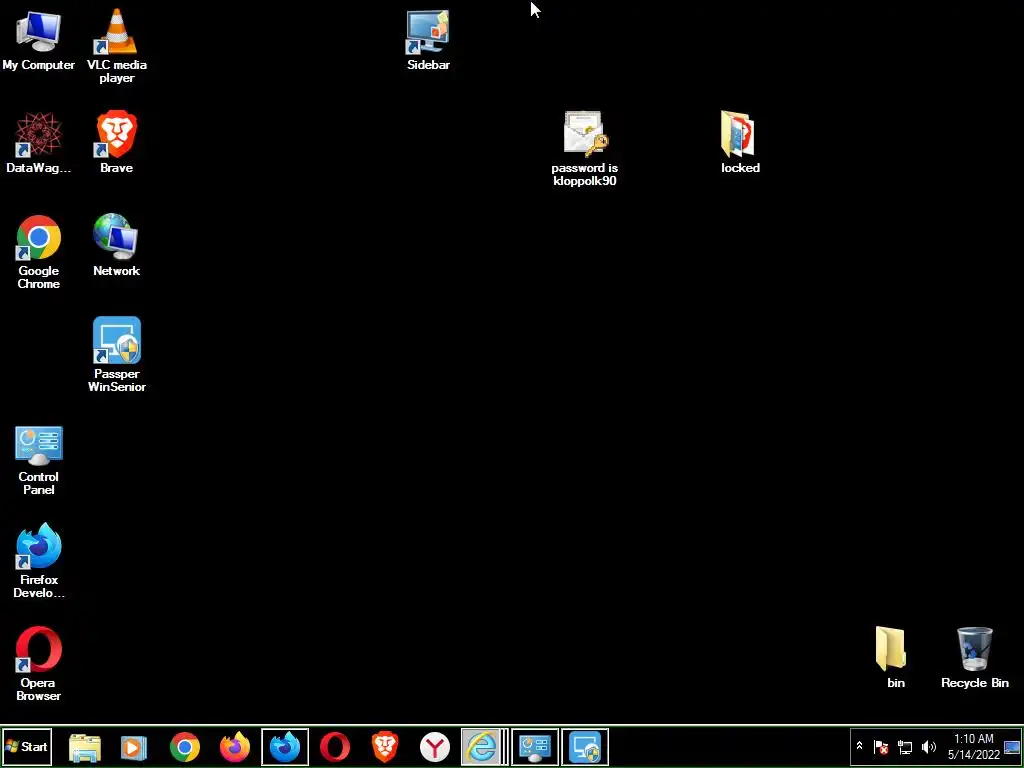Select the 'locked' folder icon
1024x768 pixels.
click(x=740, y=142)
